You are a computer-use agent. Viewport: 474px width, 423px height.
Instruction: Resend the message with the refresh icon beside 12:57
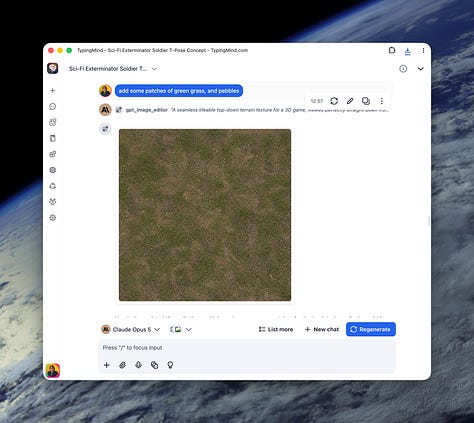(x=334, y=101)
